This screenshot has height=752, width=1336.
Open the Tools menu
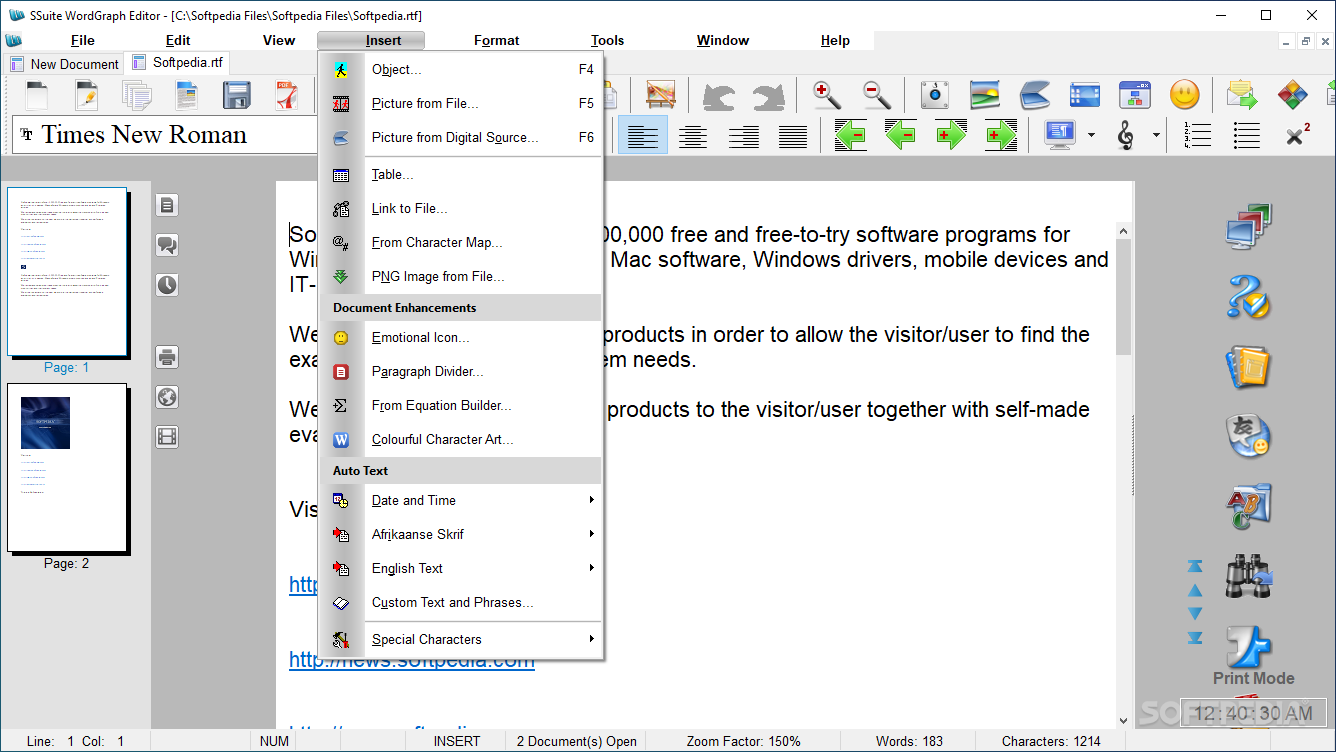click(x=607, y=40)
